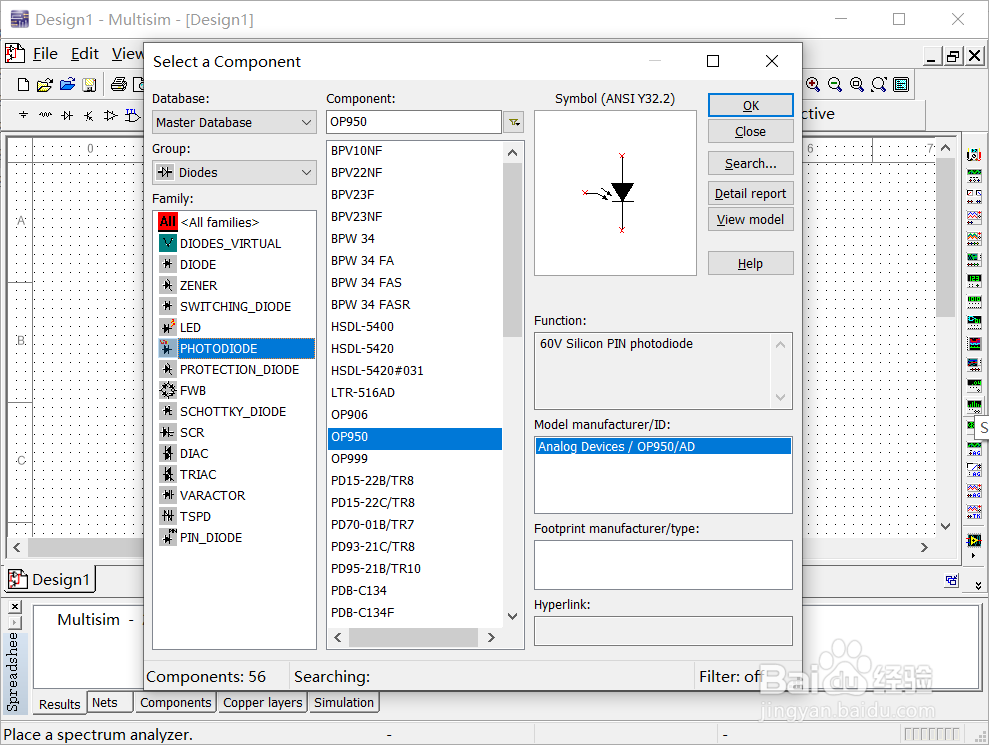Expand the instruments toolbar overflow chevron

pyautogui.click(x=978, y=585)
